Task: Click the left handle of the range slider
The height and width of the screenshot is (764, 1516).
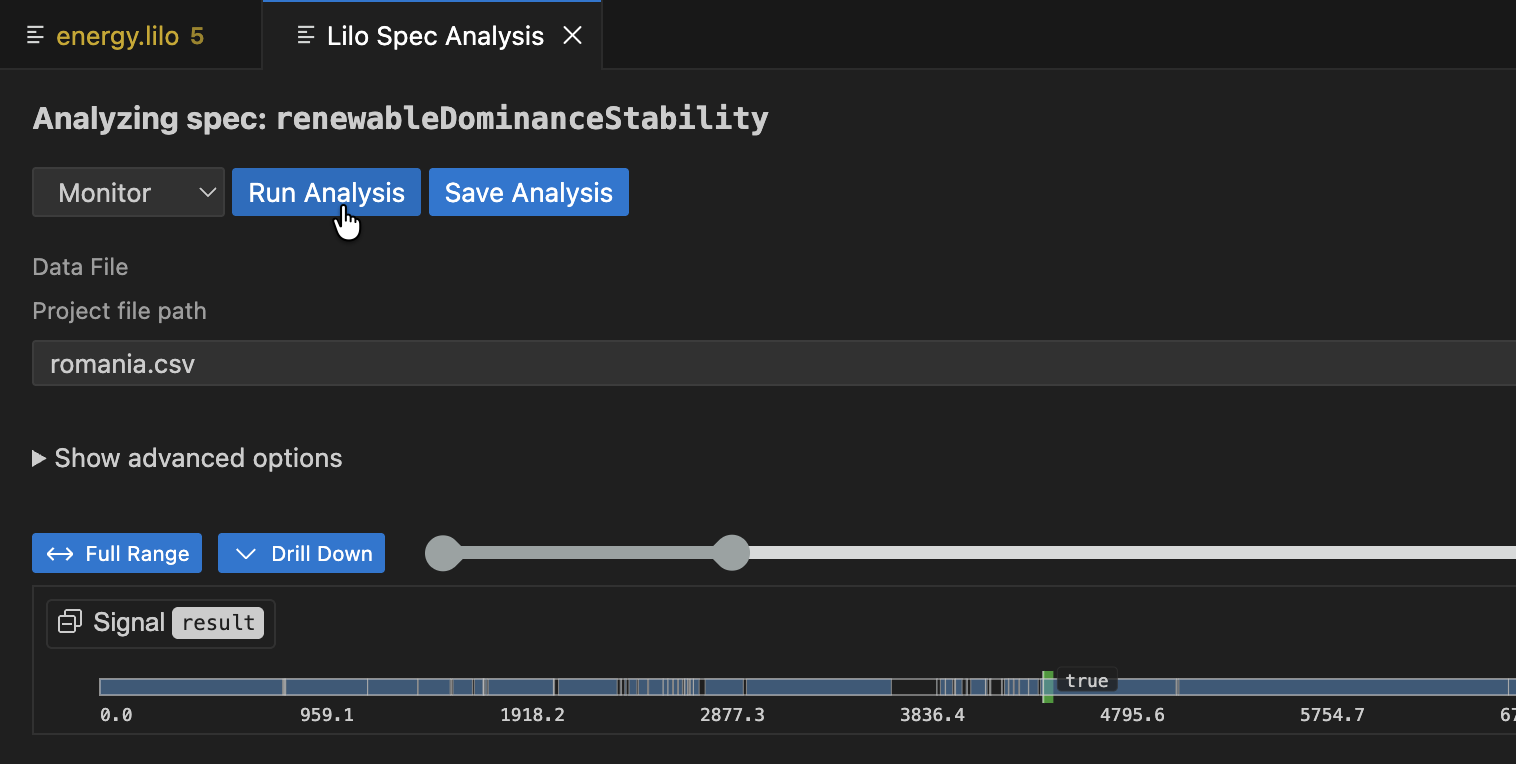Action: point(443,553)
